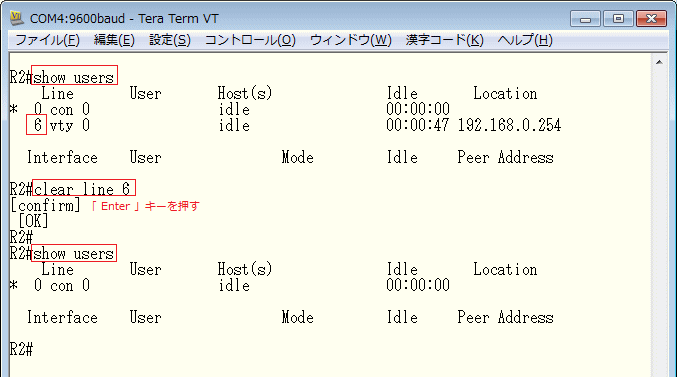Click the first 'Peer Address' header

click(x=505, y=157)
